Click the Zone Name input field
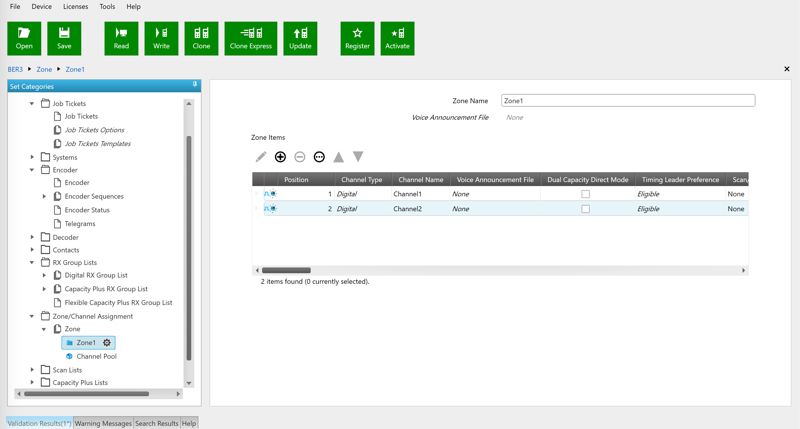Image resolution: width=800 pixels, height=429 pixels. (628, 101)
